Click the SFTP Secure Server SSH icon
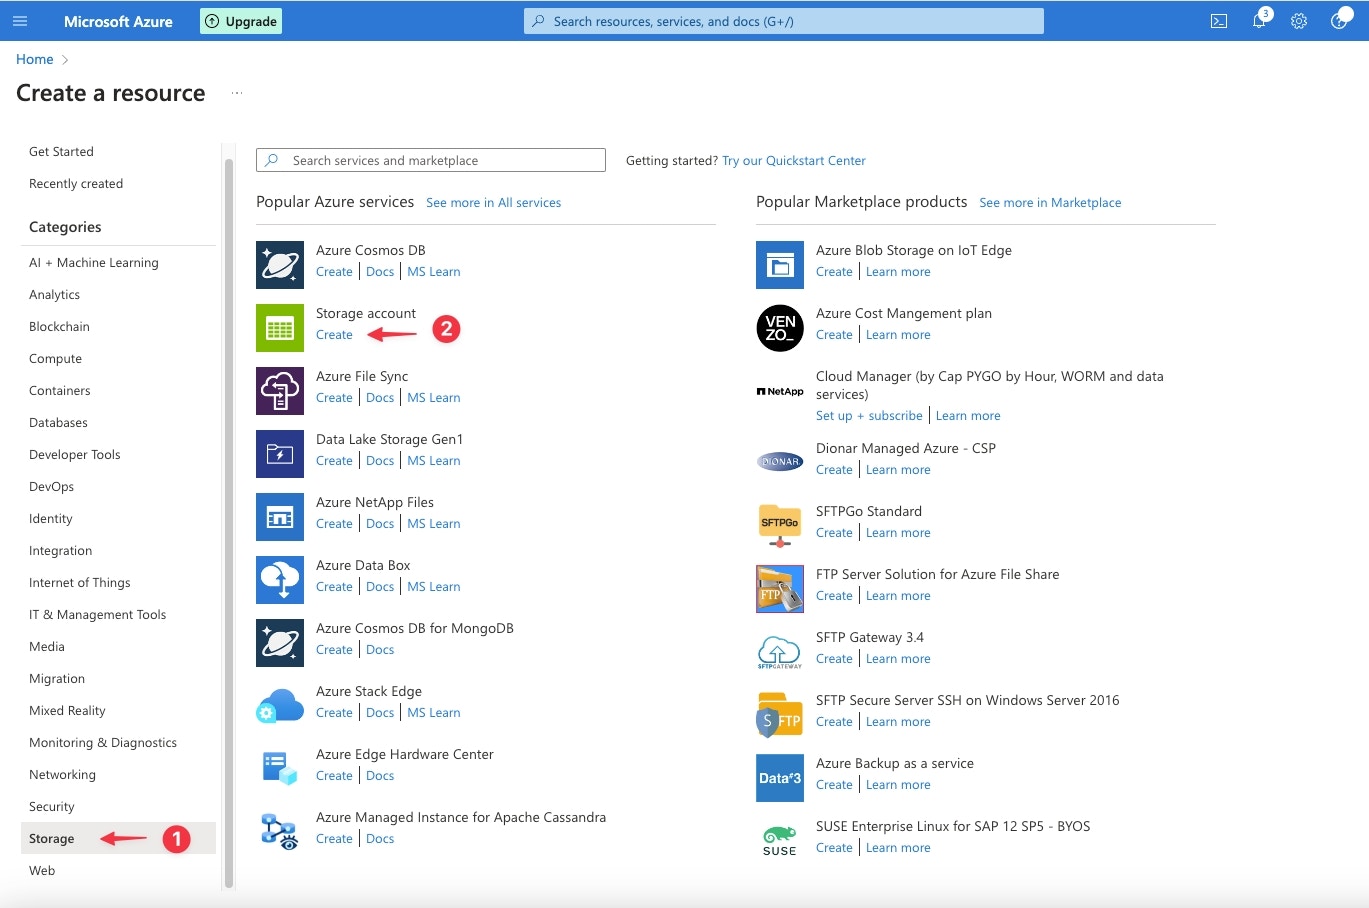1369x908 pixels. point(780,714)
